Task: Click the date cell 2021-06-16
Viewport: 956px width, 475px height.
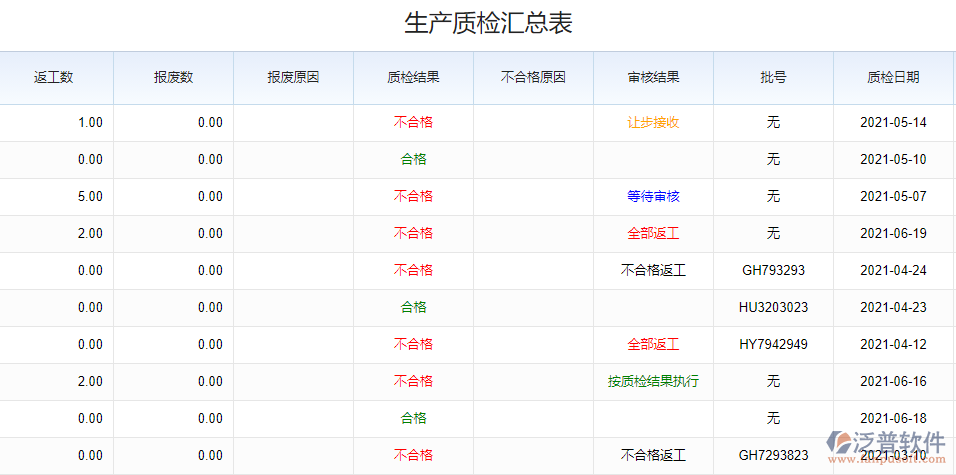Action: pyautogui.click(x=893, y=382)
